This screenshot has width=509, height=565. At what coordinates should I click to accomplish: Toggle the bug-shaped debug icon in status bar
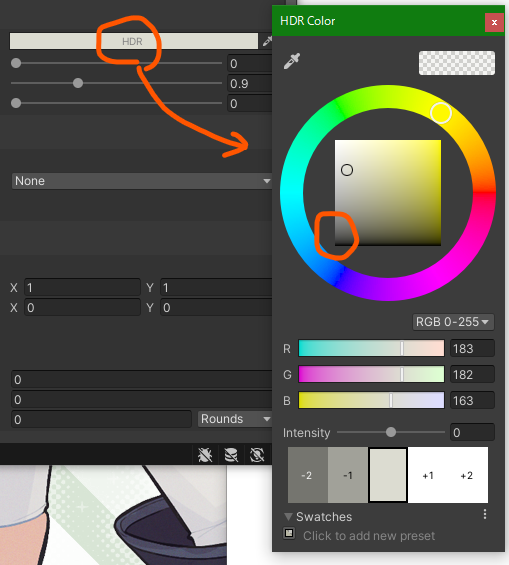[x=205, y=455]
